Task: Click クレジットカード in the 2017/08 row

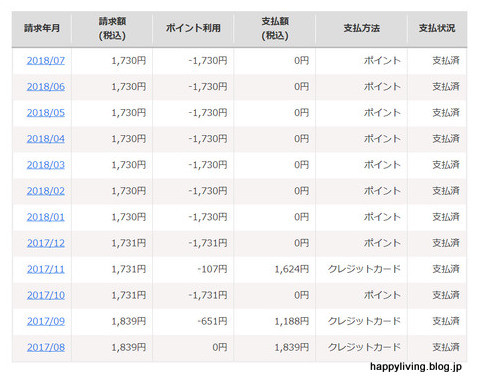Action: (x=364, y=347)
